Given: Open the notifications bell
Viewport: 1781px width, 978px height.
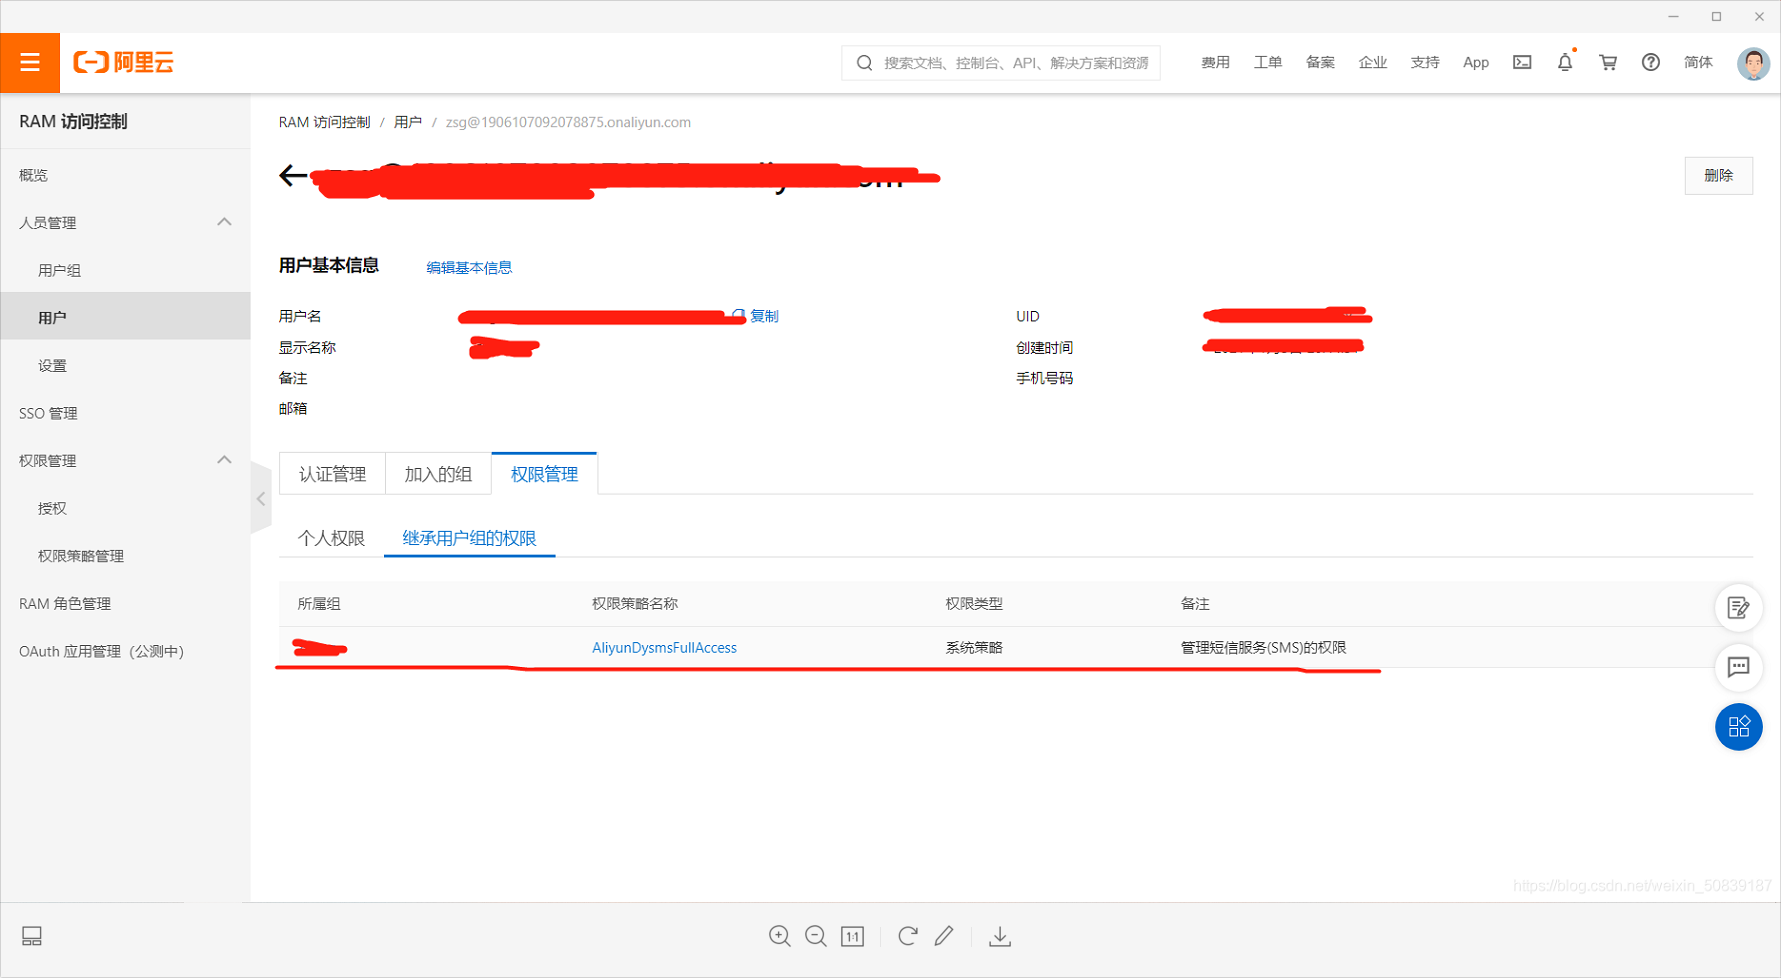Looking at the screenshot, I should point(1565,62).
